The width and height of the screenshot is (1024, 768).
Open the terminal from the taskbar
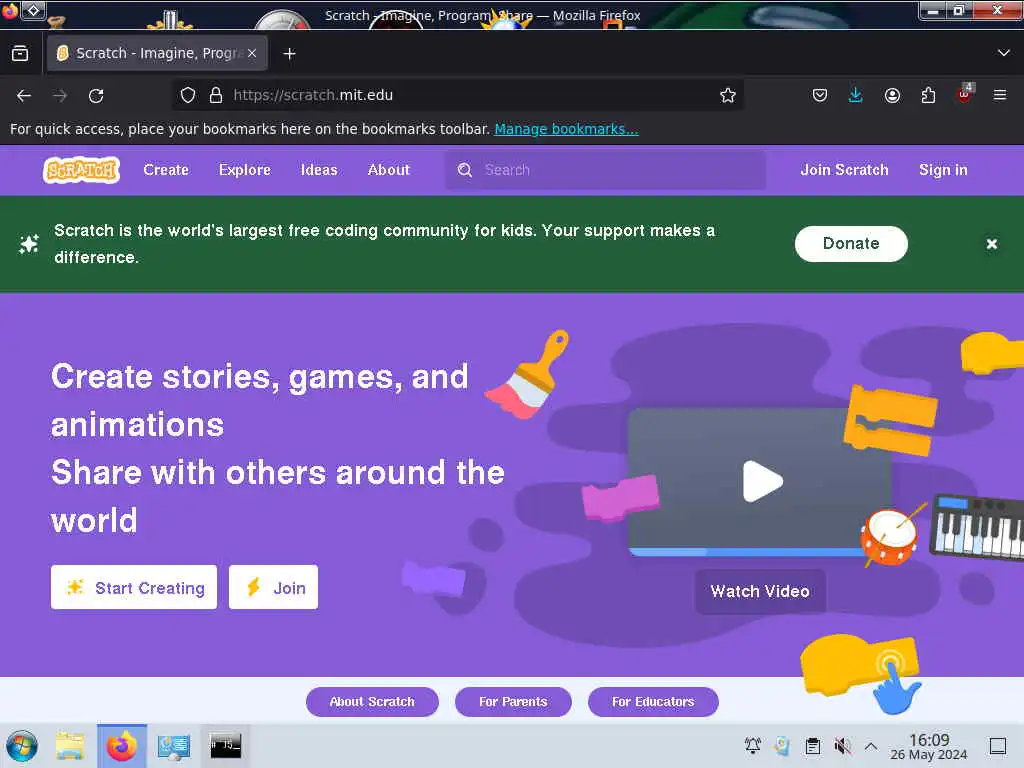225,746
